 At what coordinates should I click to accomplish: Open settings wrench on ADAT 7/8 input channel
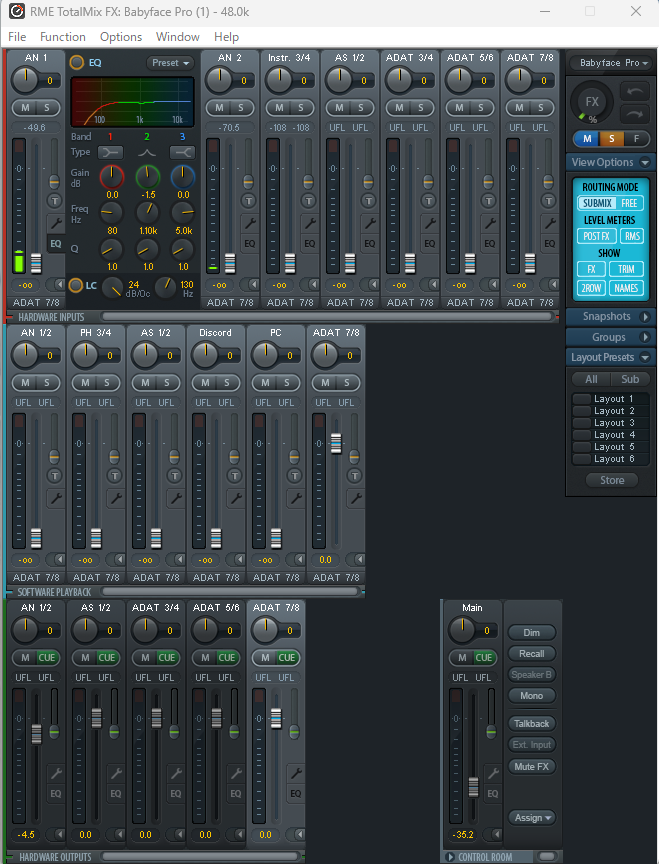point(549,223)
